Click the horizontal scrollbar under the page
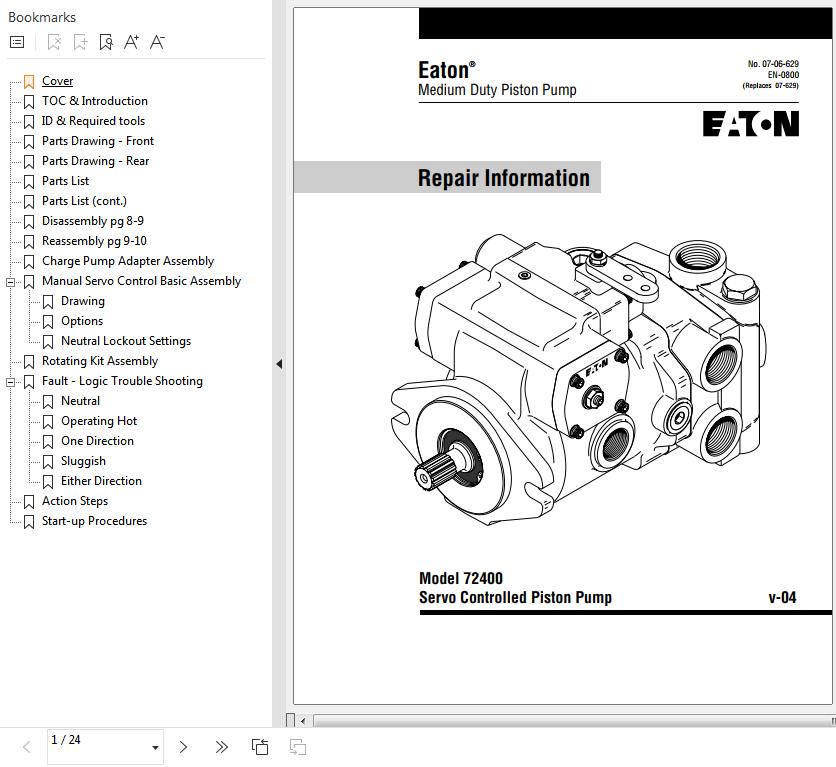 click(x=574, y=721)
